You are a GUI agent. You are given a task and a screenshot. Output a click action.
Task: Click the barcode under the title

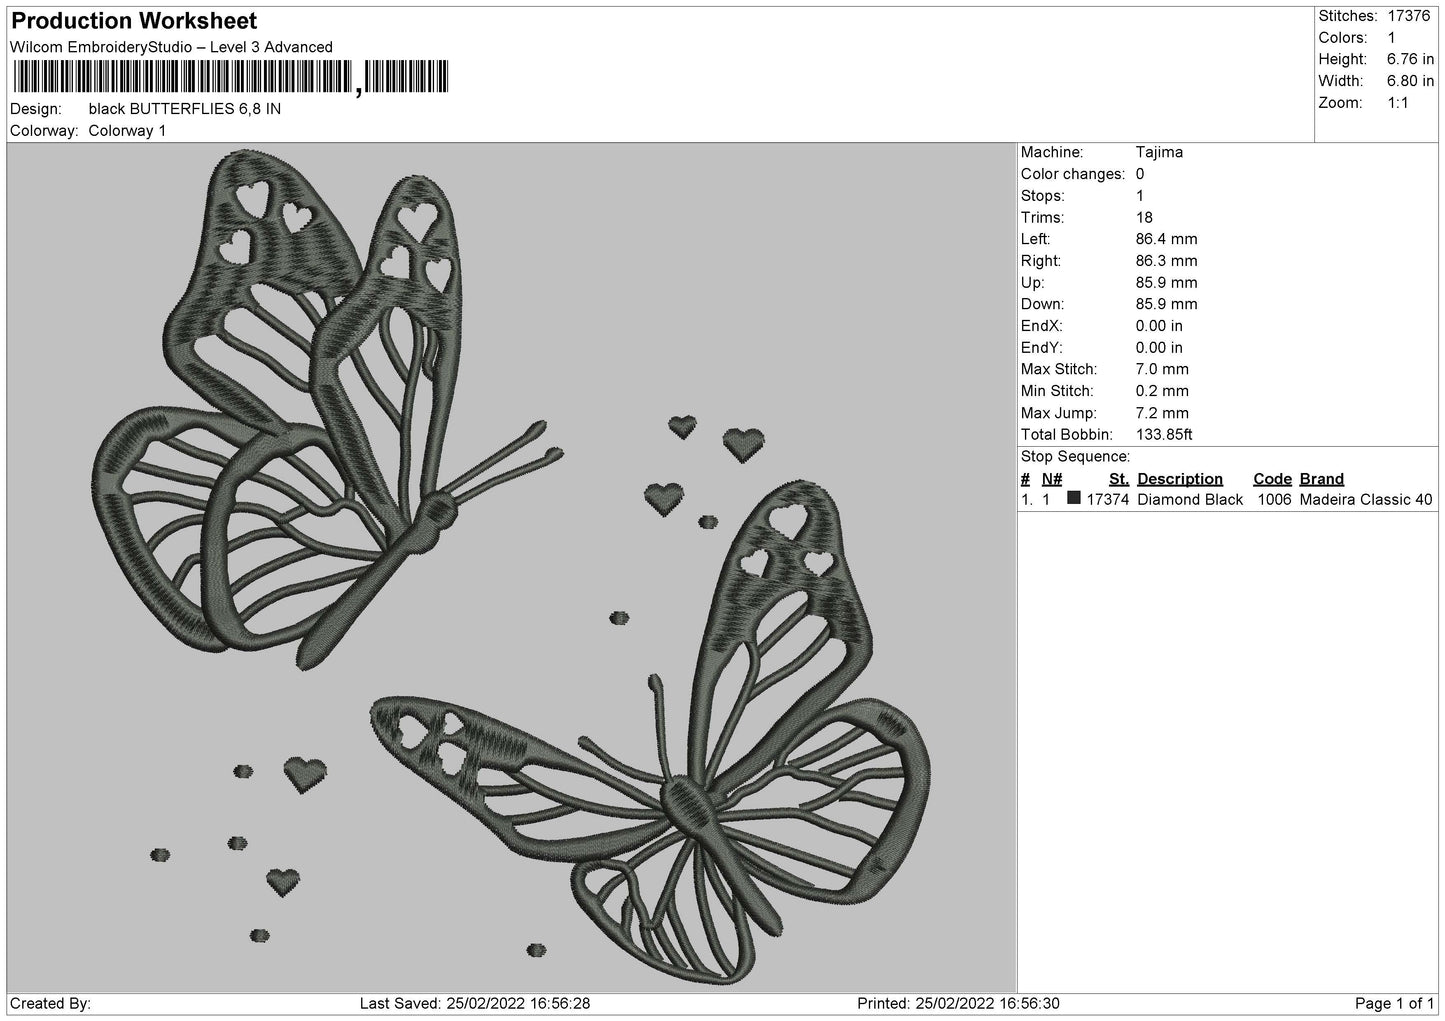[x=230, y=78]
